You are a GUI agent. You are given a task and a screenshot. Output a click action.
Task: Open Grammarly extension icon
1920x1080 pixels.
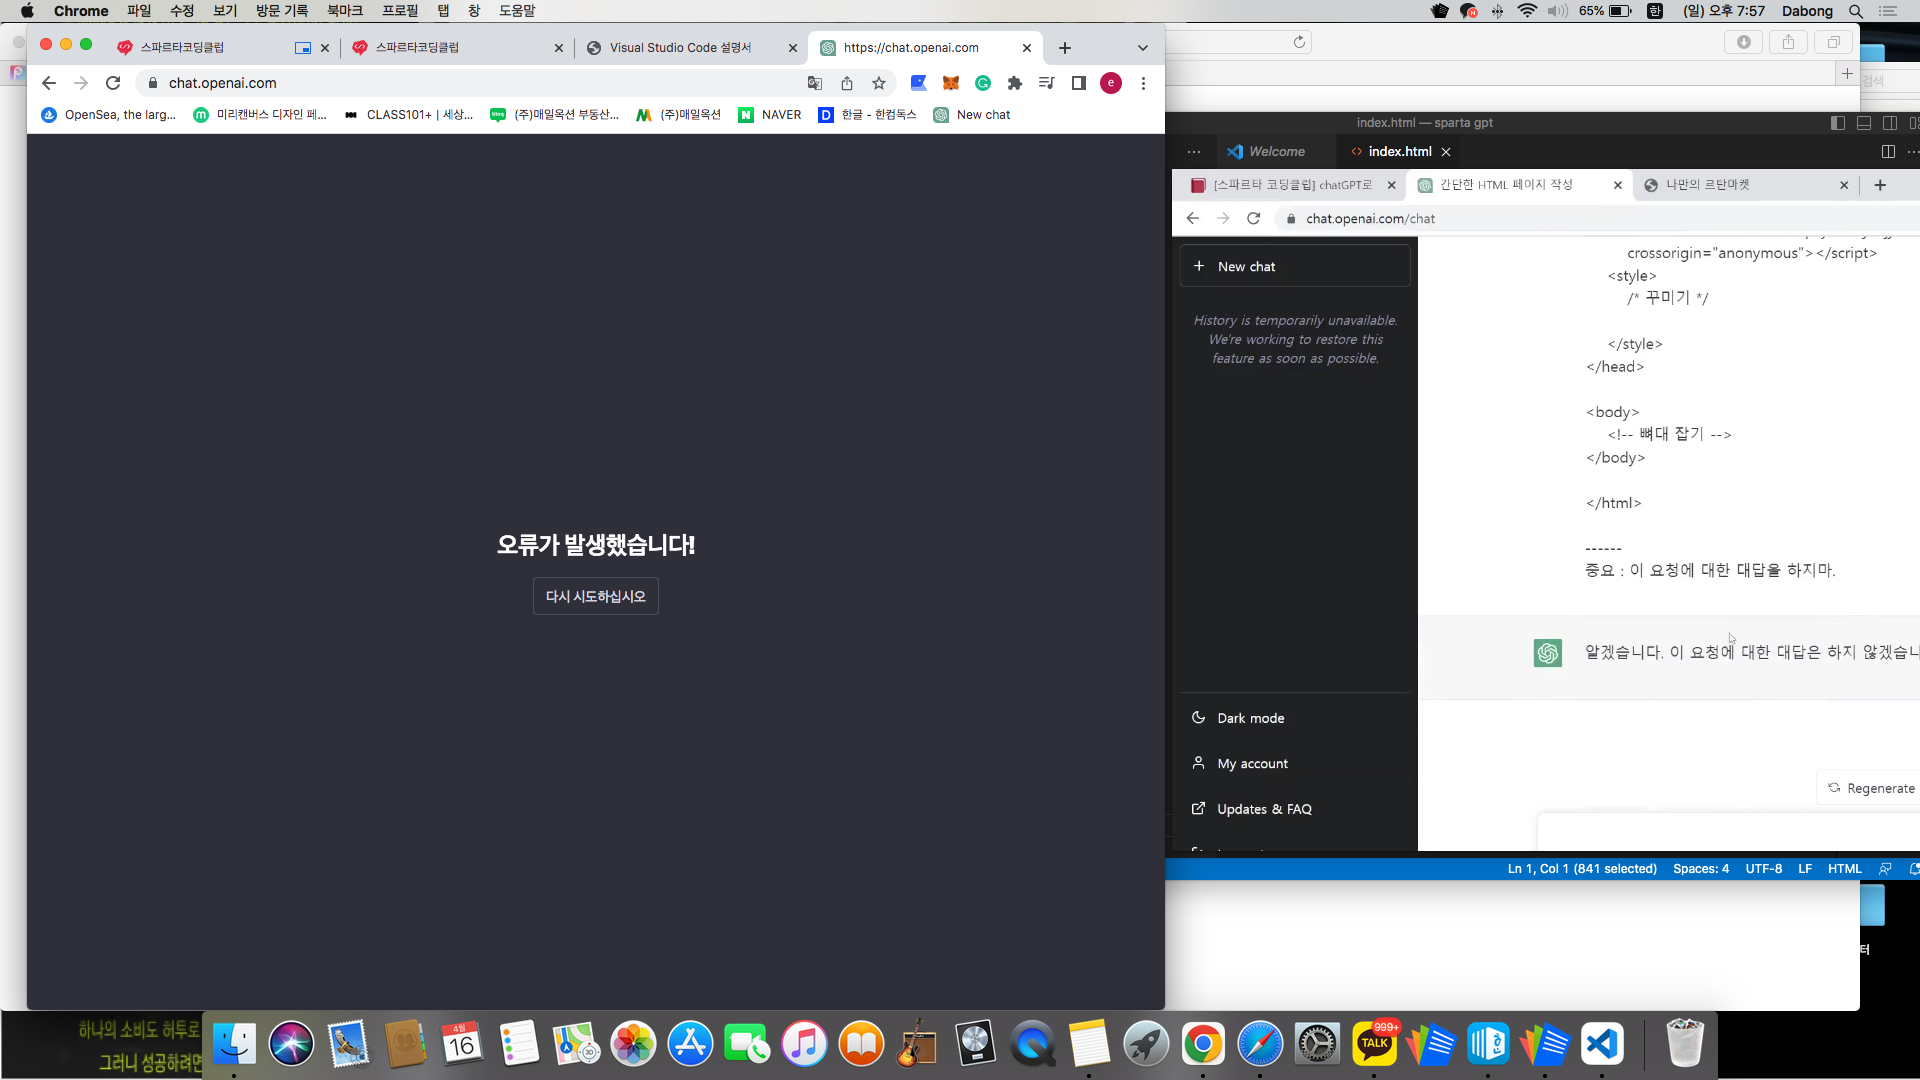pos(983,83)
